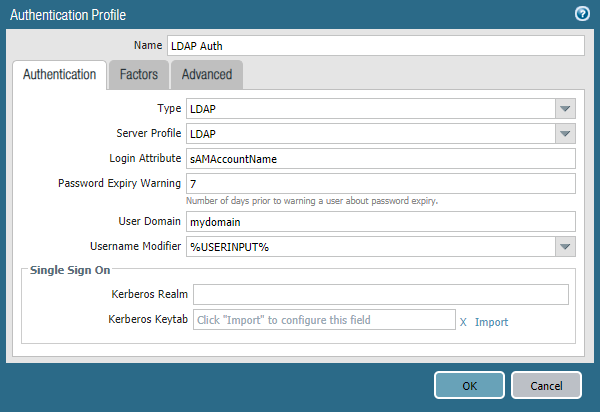Open the Advanced tab

point(206,75)
